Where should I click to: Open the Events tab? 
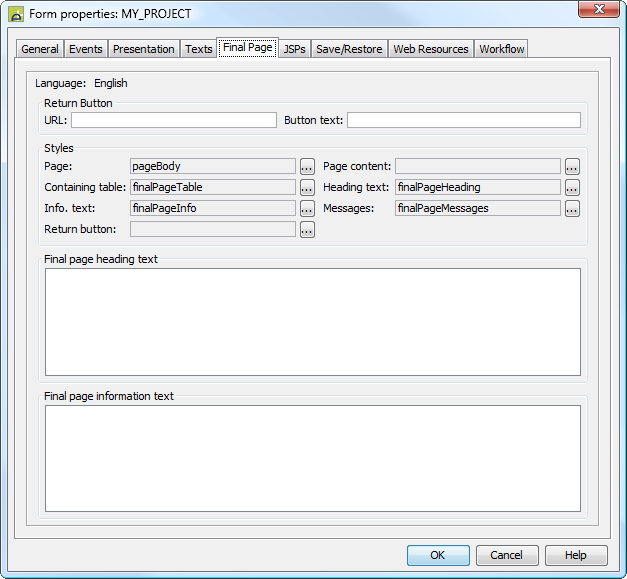click(86, 49)
